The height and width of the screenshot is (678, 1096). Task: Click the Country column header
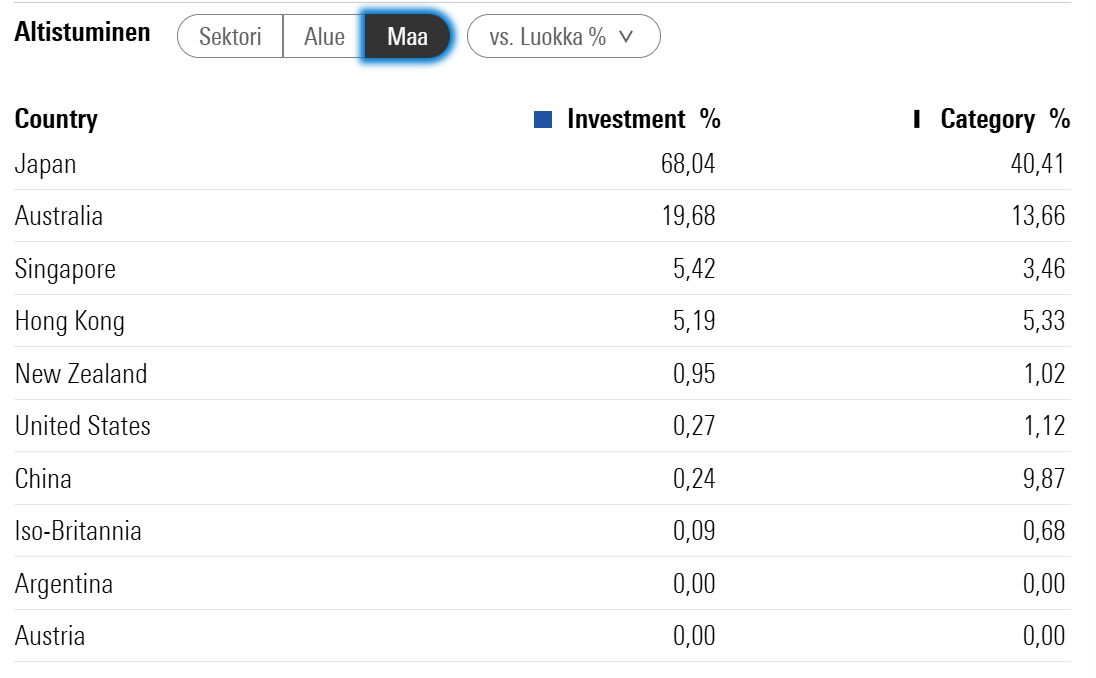(x=57, y=120)
